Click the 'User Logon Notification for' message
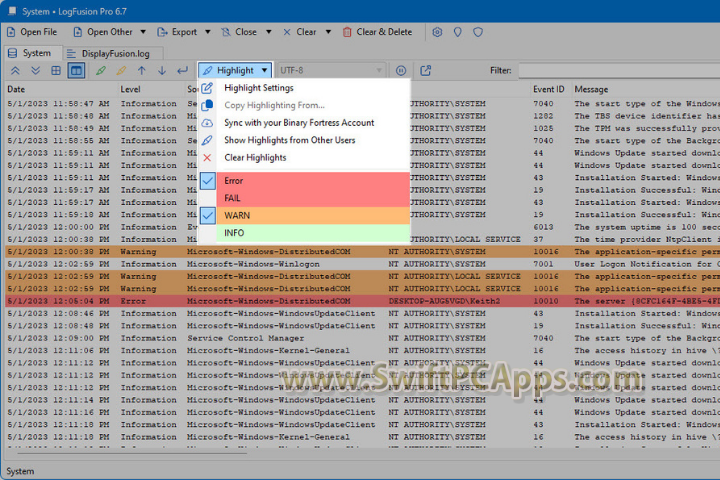Screen dimensions: 720x480 pyautogui.click(x=647, y=264)
